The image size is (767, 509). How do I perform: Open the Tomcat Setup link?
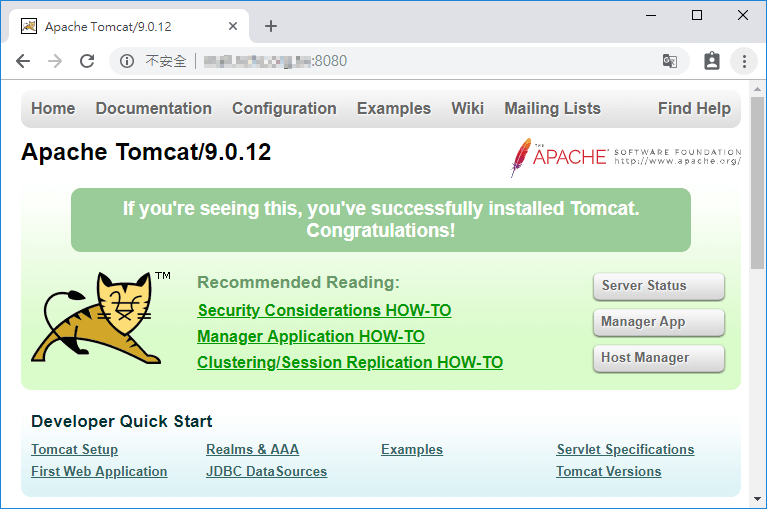(x=74, y=449)
